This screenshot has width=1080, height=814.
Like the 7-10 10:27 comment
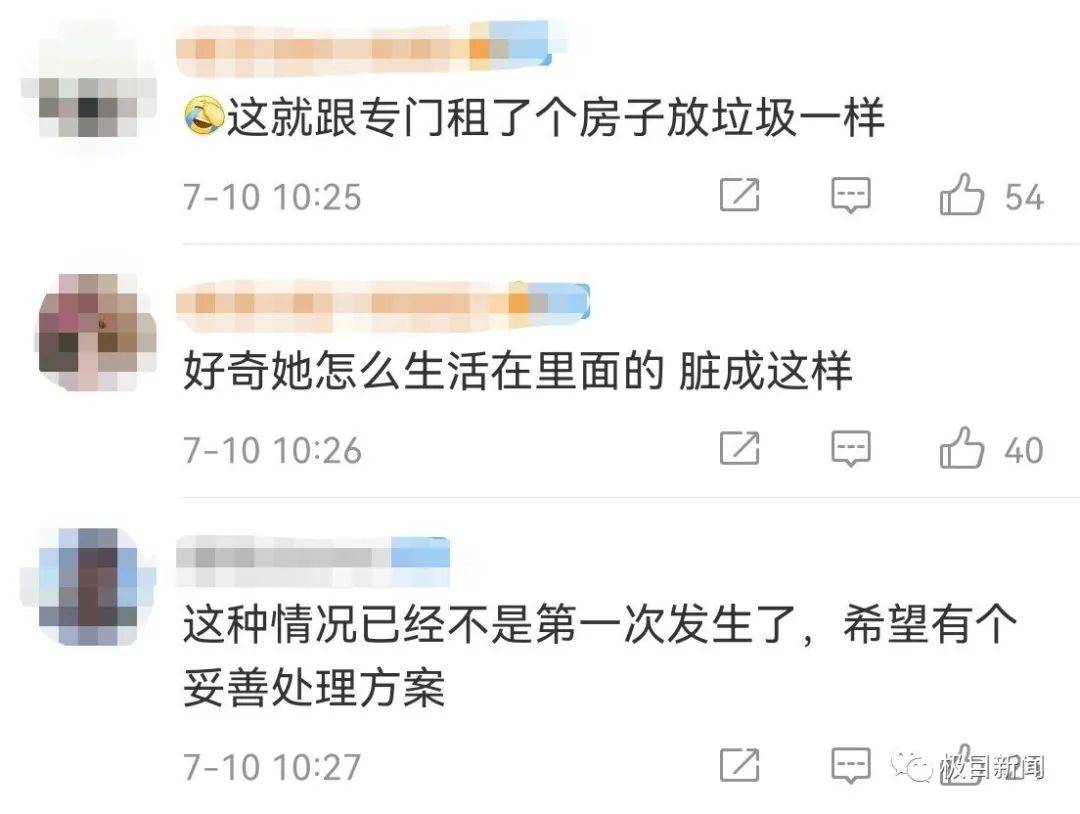click(x=962, y=764)
